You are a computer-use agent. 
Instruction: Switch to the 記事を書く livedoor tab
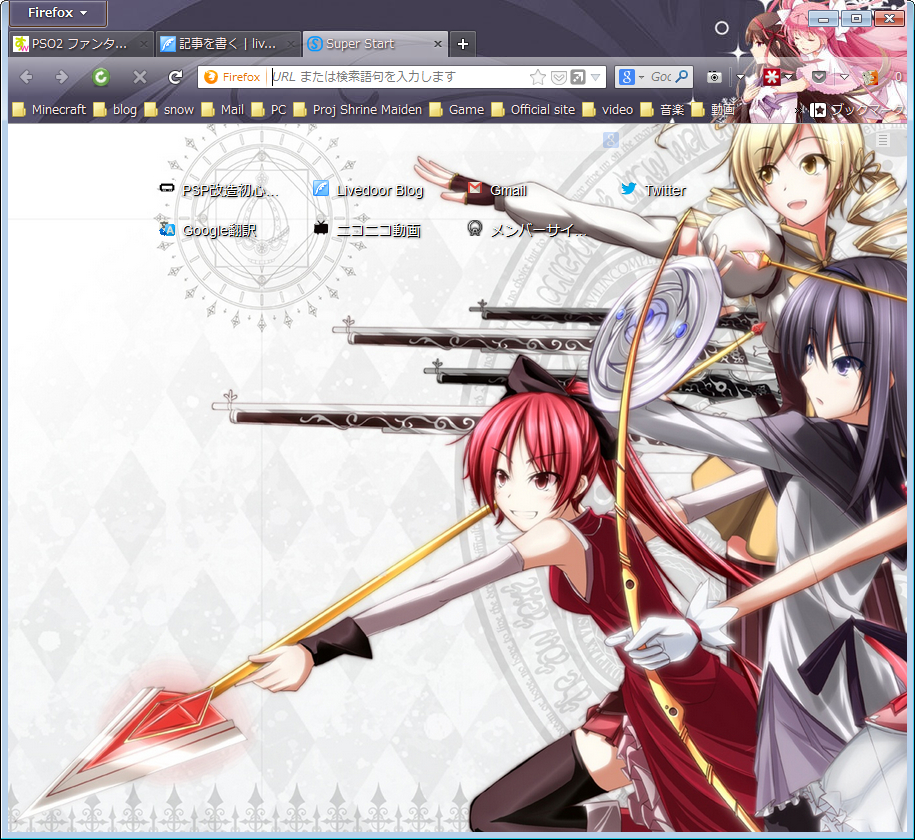pyautogui.click(x=228, y=44)
